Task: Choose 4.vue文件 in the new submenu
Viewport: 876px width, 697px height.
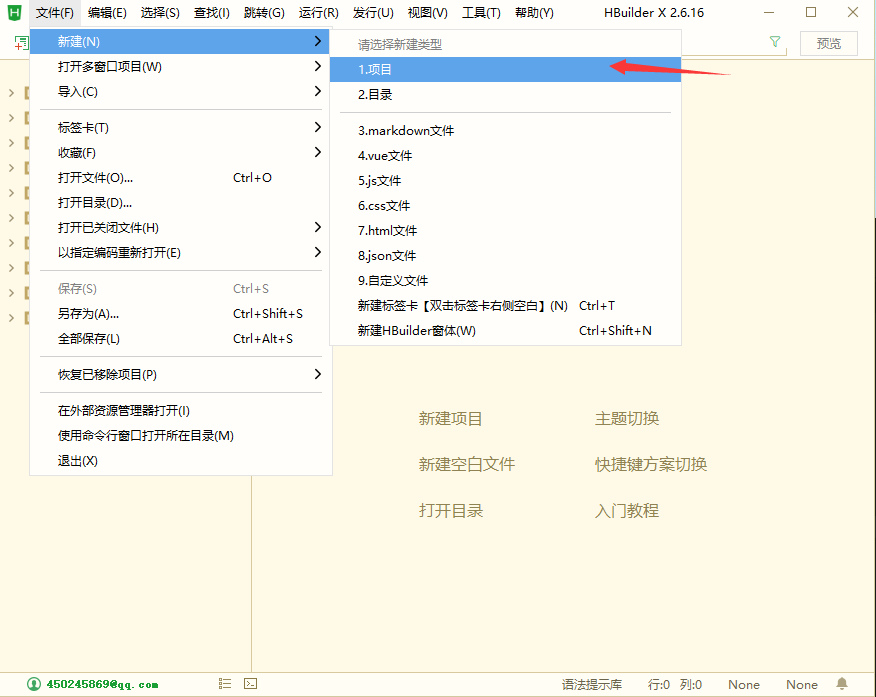Action: coord(385,156)
